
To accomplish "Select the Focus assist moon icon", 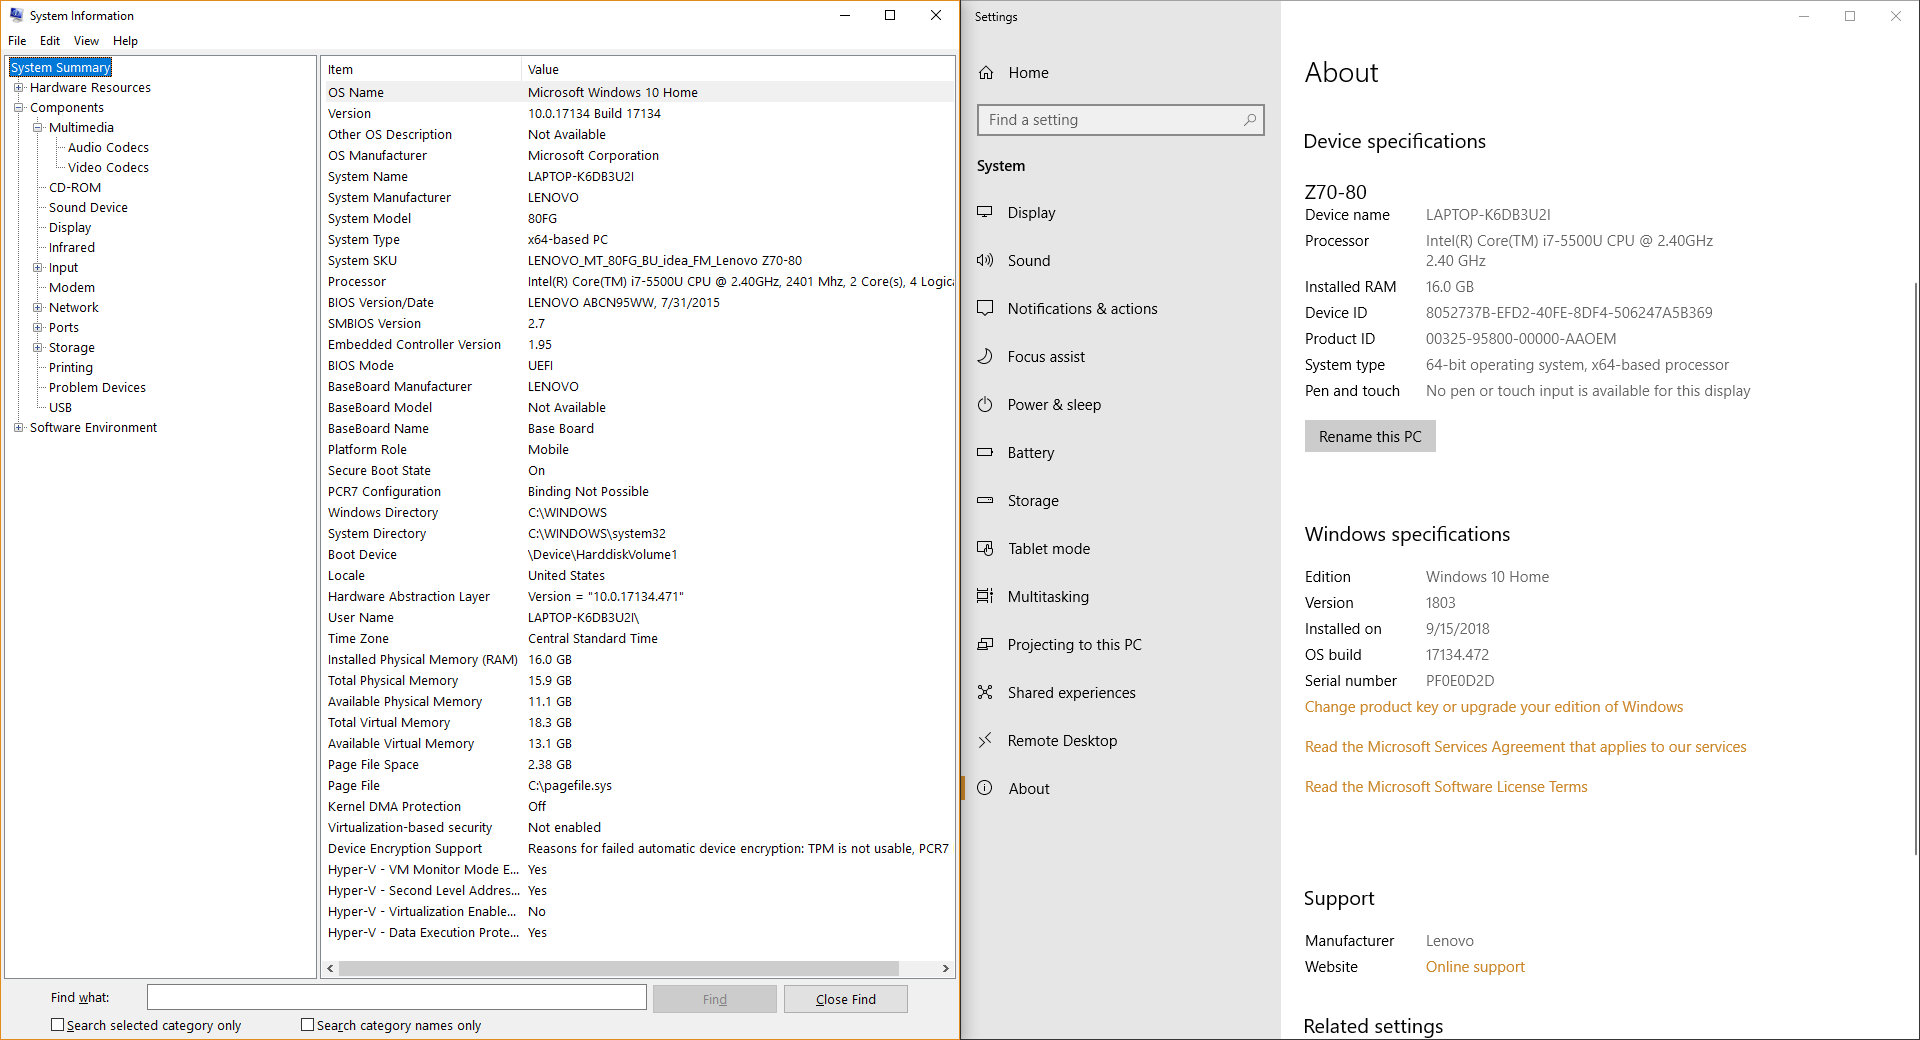I will 985,356.
